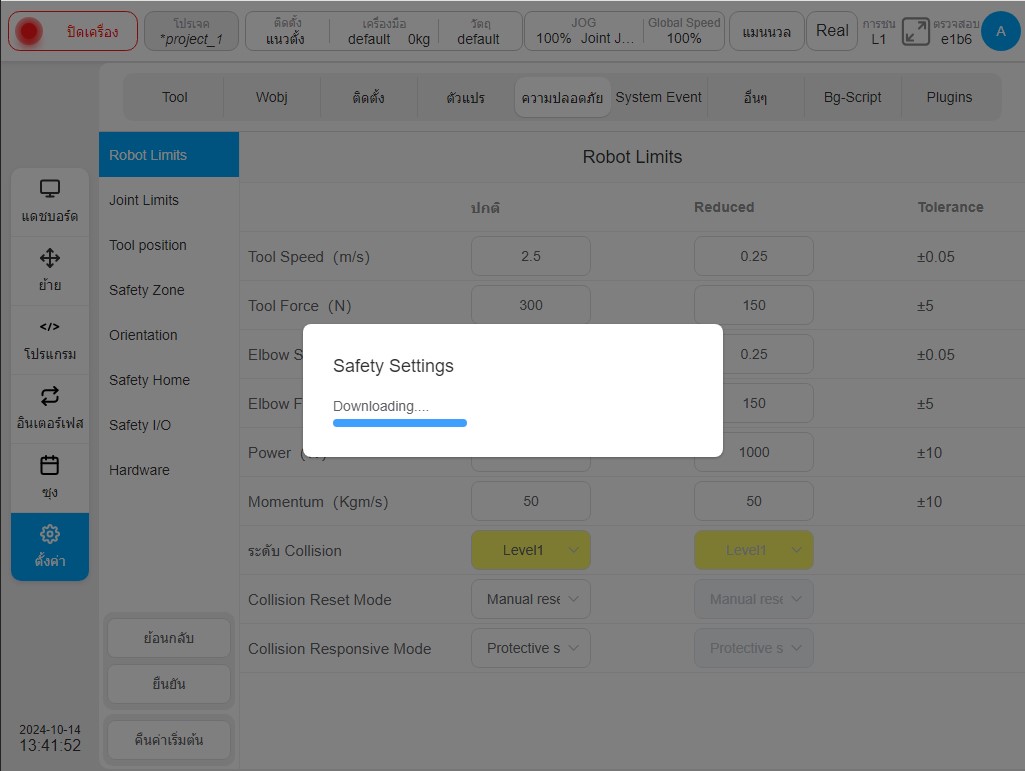Switch to the Plugins tab
The height and width of the screenshot is (771, 1025).
tap(949, 97)
